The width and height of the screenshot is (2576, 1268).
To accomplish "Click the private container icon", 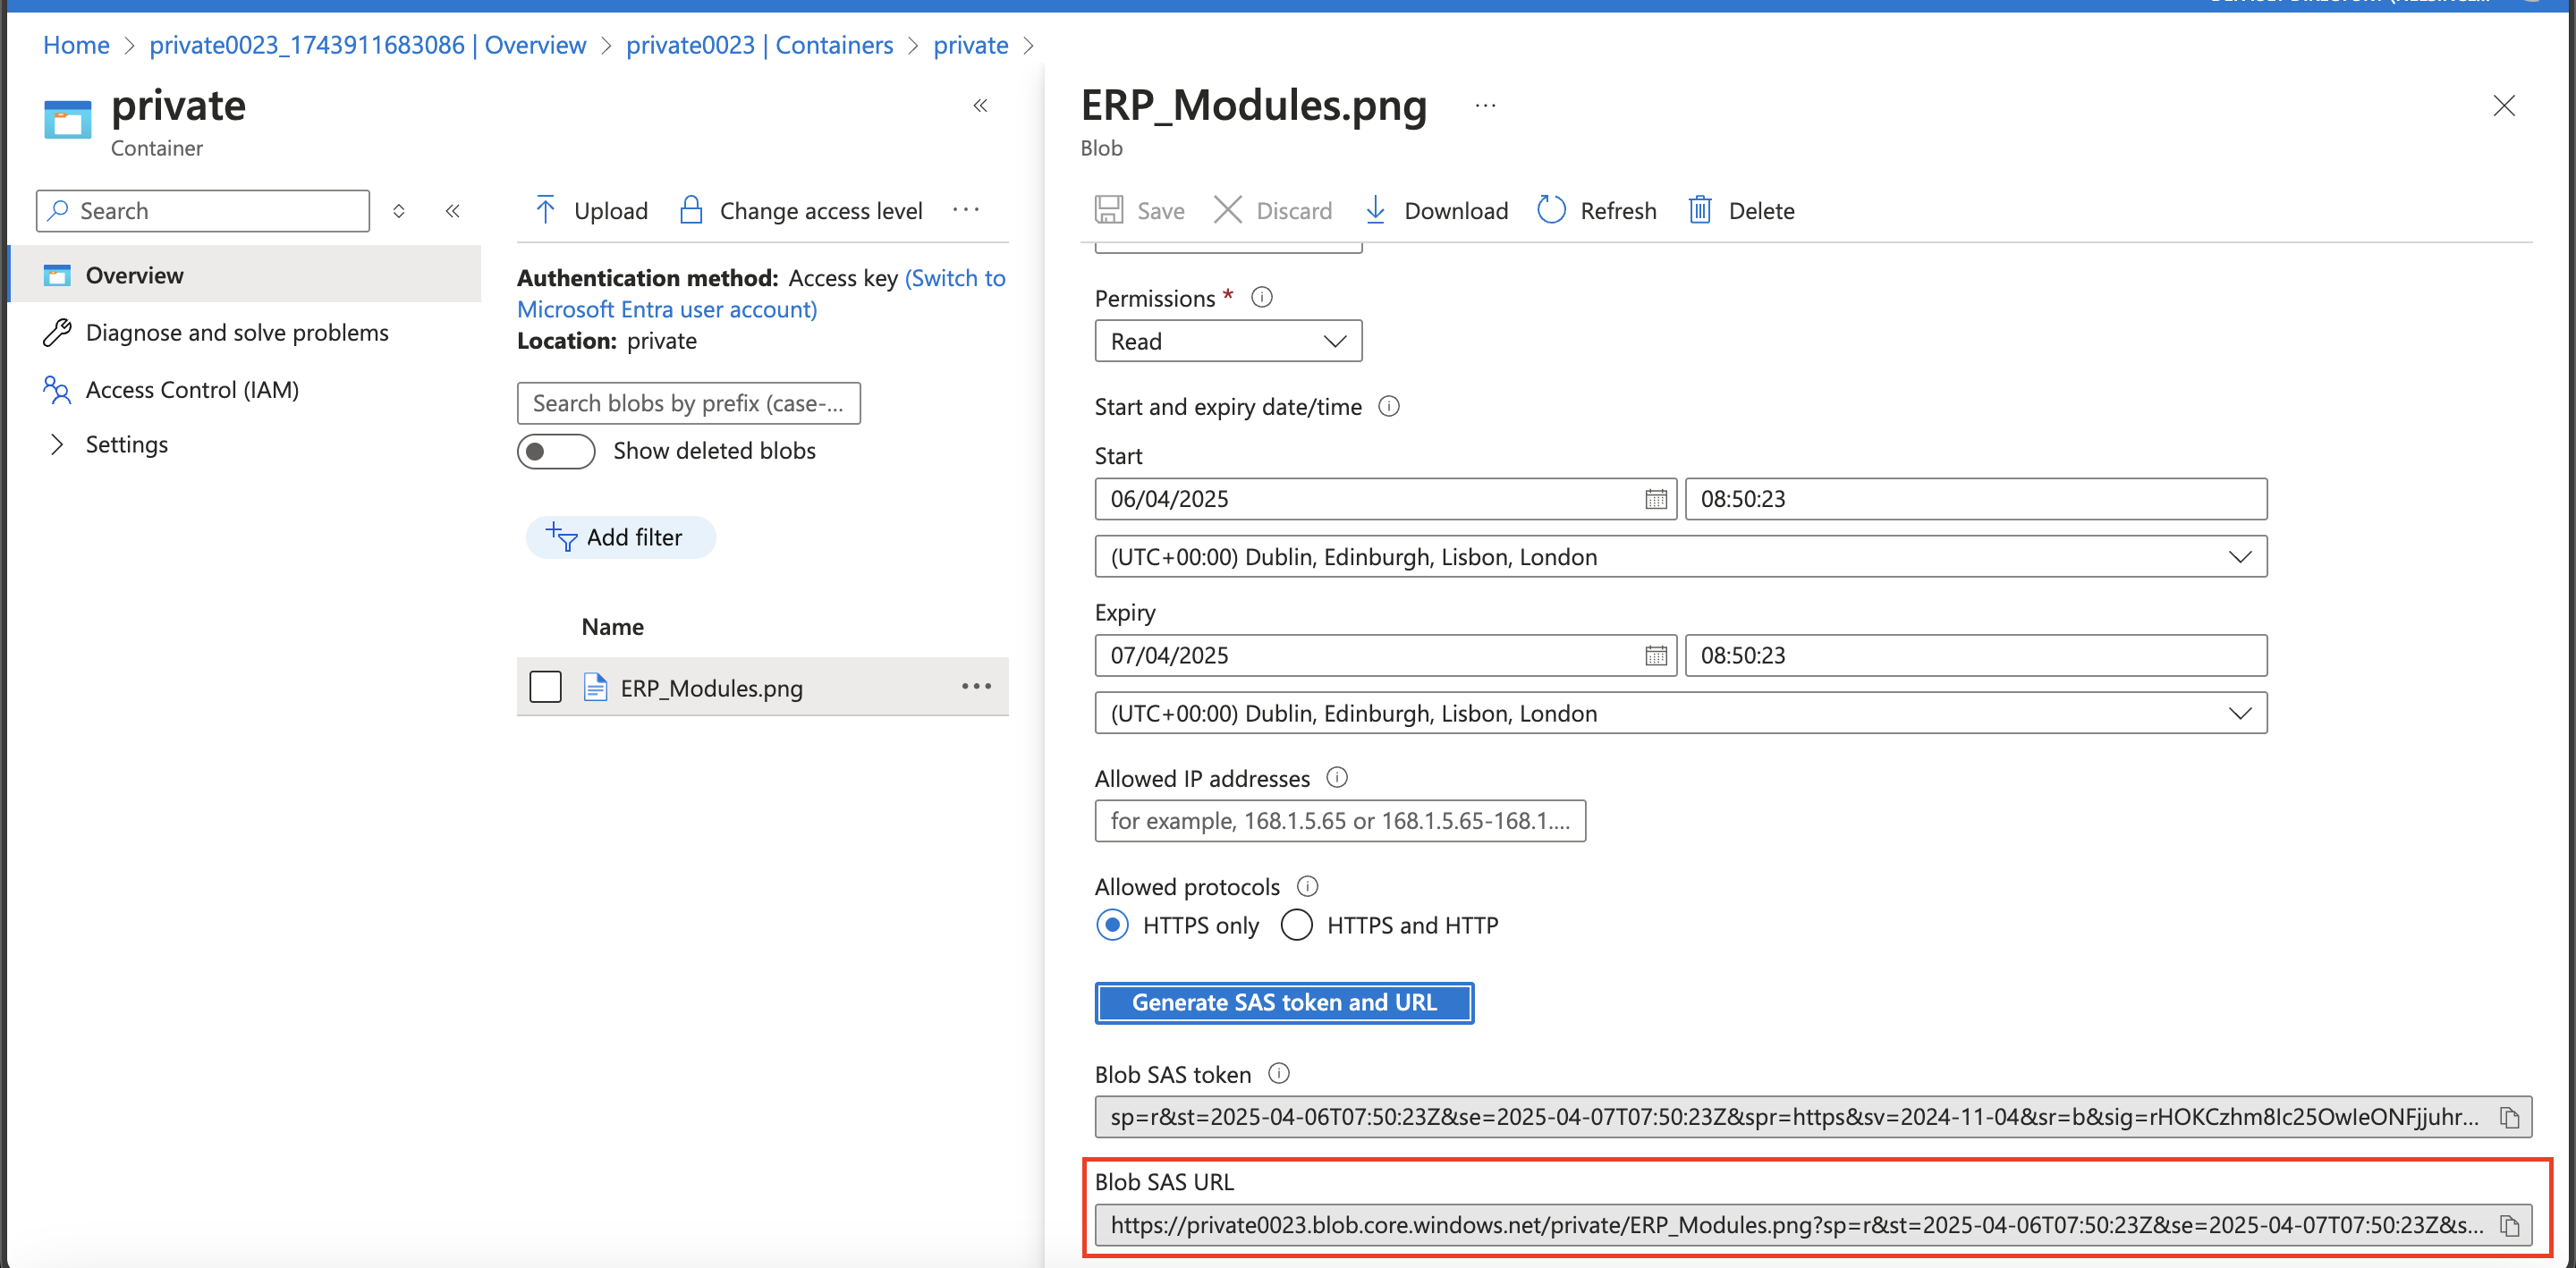I will (67, 120).
